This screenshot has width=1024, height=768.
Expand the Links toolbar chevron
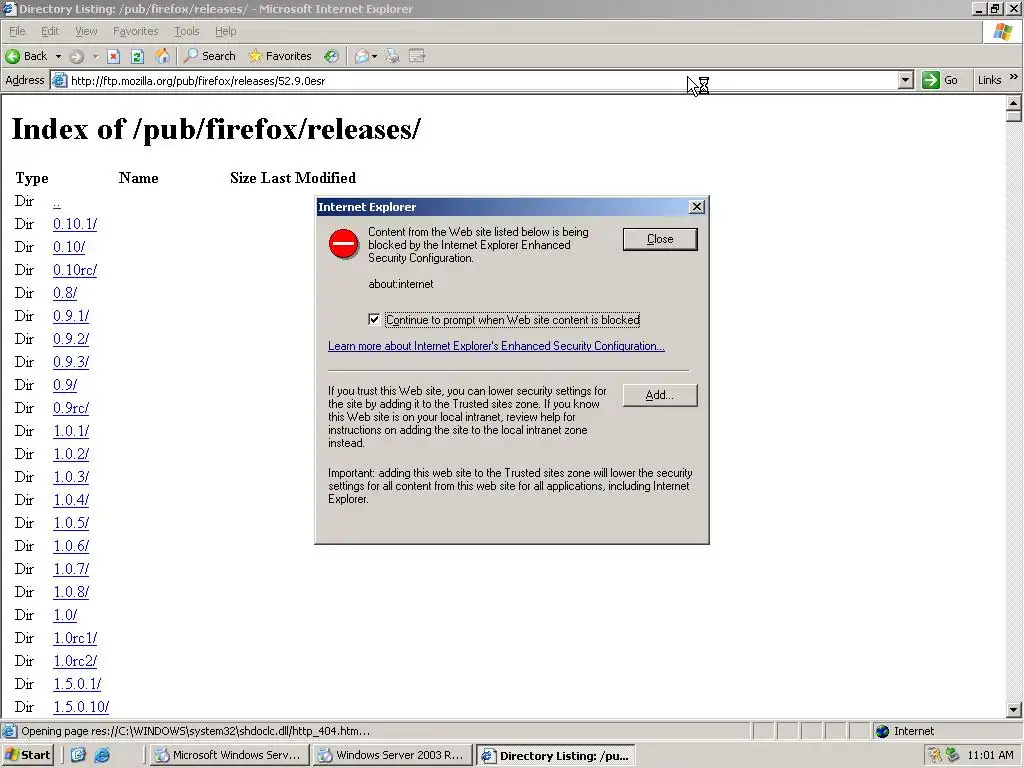1014,77
